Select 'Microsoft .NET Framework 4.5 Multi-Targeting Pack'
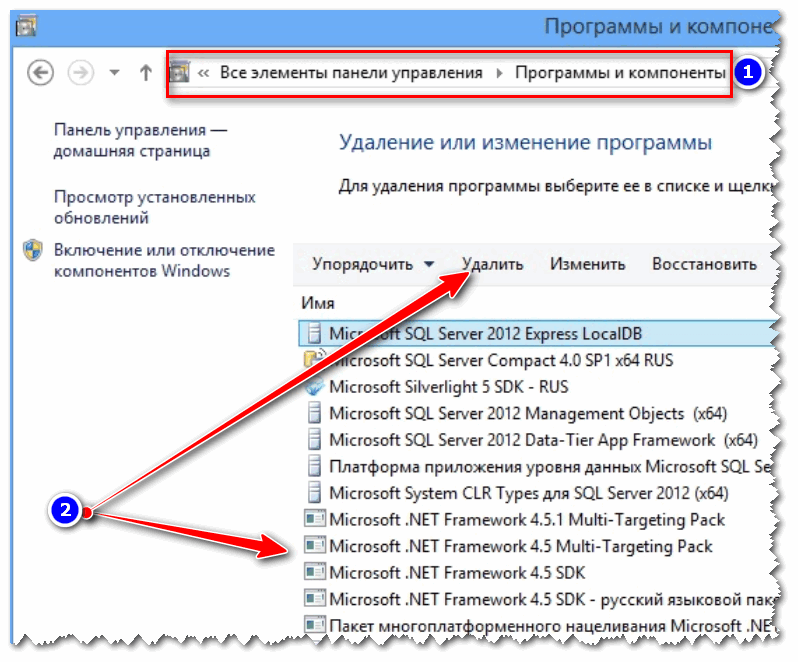The image size is (798, 662). click(521, 546)
